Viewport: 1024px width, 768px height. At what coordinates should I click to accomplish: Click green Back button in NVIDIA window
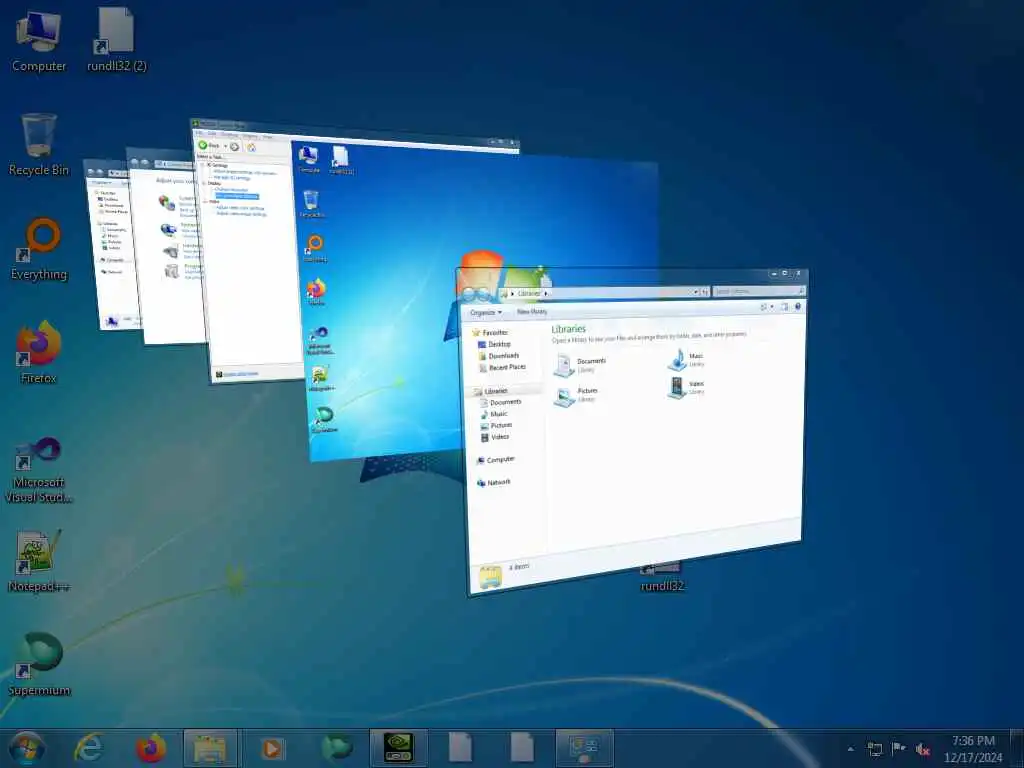[x=209, y=145]
